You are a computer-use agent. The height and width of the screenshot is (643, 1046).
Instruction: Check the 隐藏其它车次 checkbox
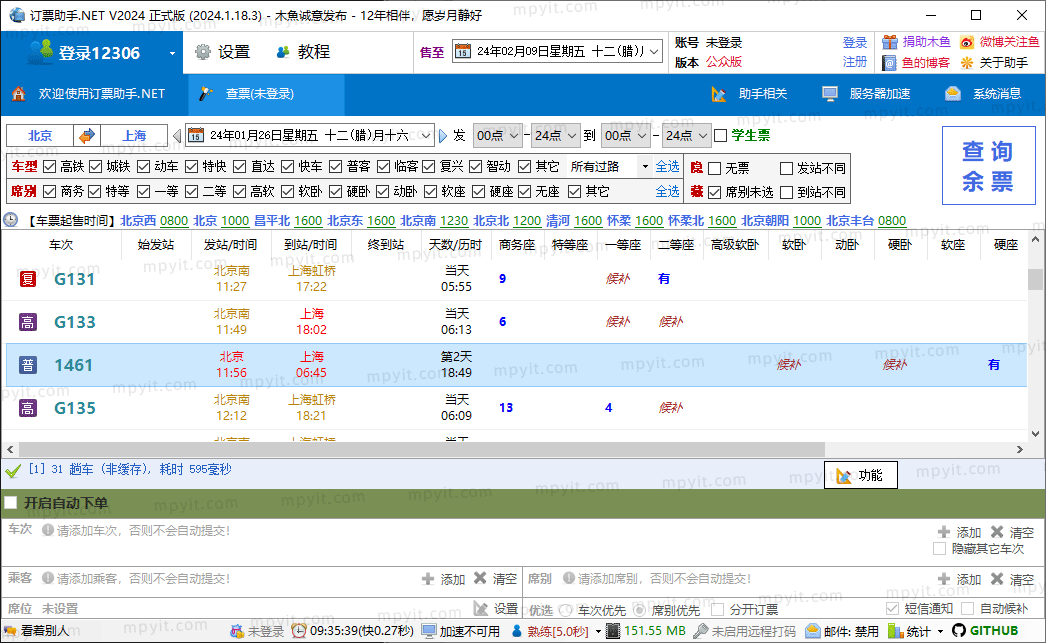(x=939, y=549)
